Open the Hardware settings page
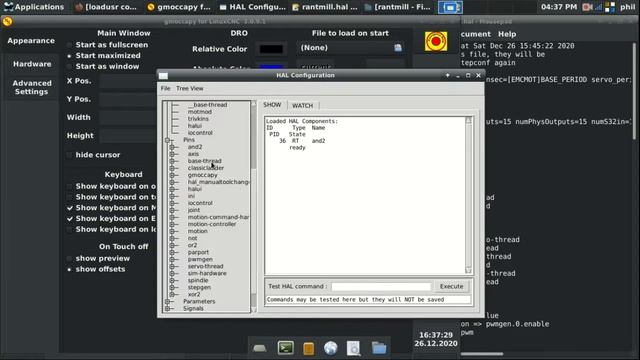The image size is (640, 360). coord(32,64)
